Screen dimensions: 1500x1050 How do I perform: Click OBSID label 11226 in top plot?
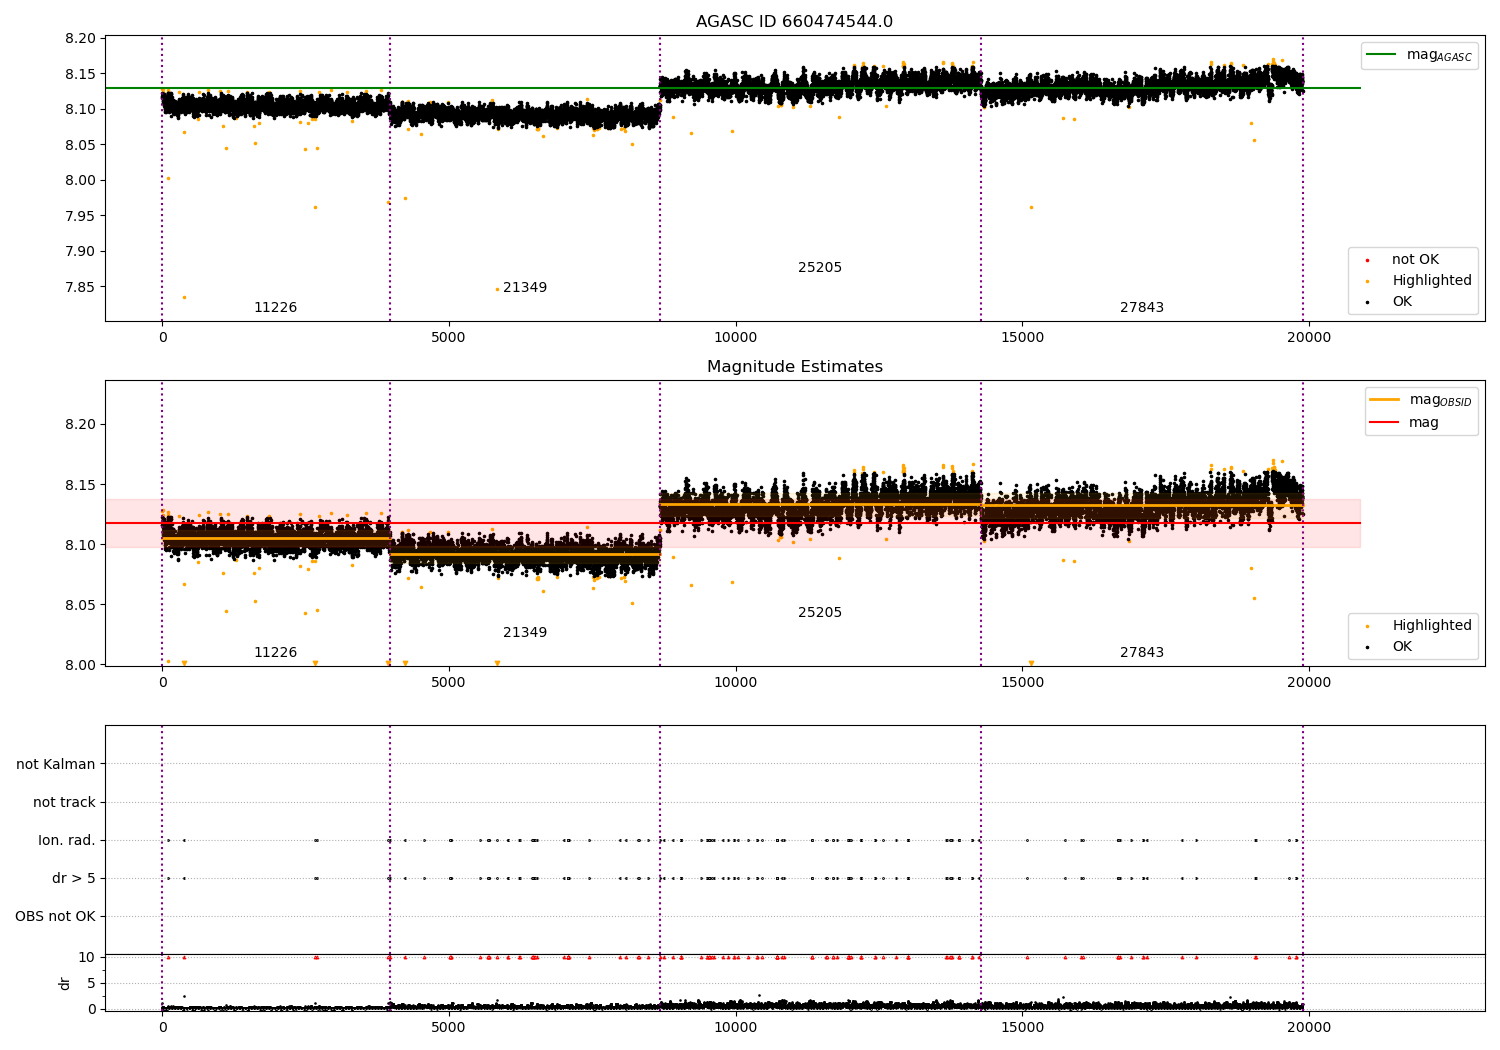(x=275, y=308)
